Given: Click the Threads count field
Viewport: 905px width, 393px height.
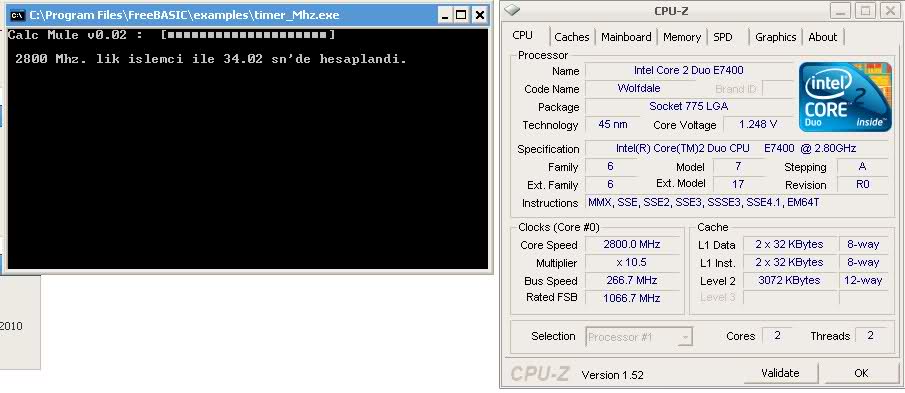Looking at the screenshot, I should [x=870, y=336].
